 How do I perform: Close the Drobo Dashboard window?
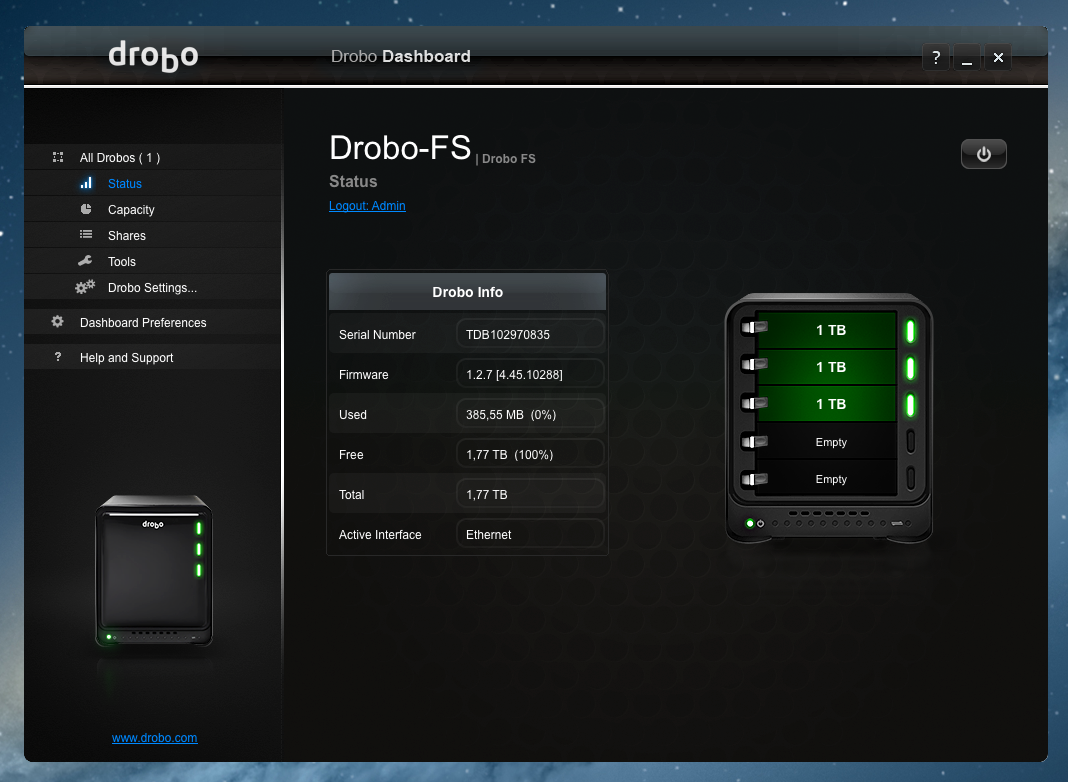pyautogui.click(x=998, y=57)
